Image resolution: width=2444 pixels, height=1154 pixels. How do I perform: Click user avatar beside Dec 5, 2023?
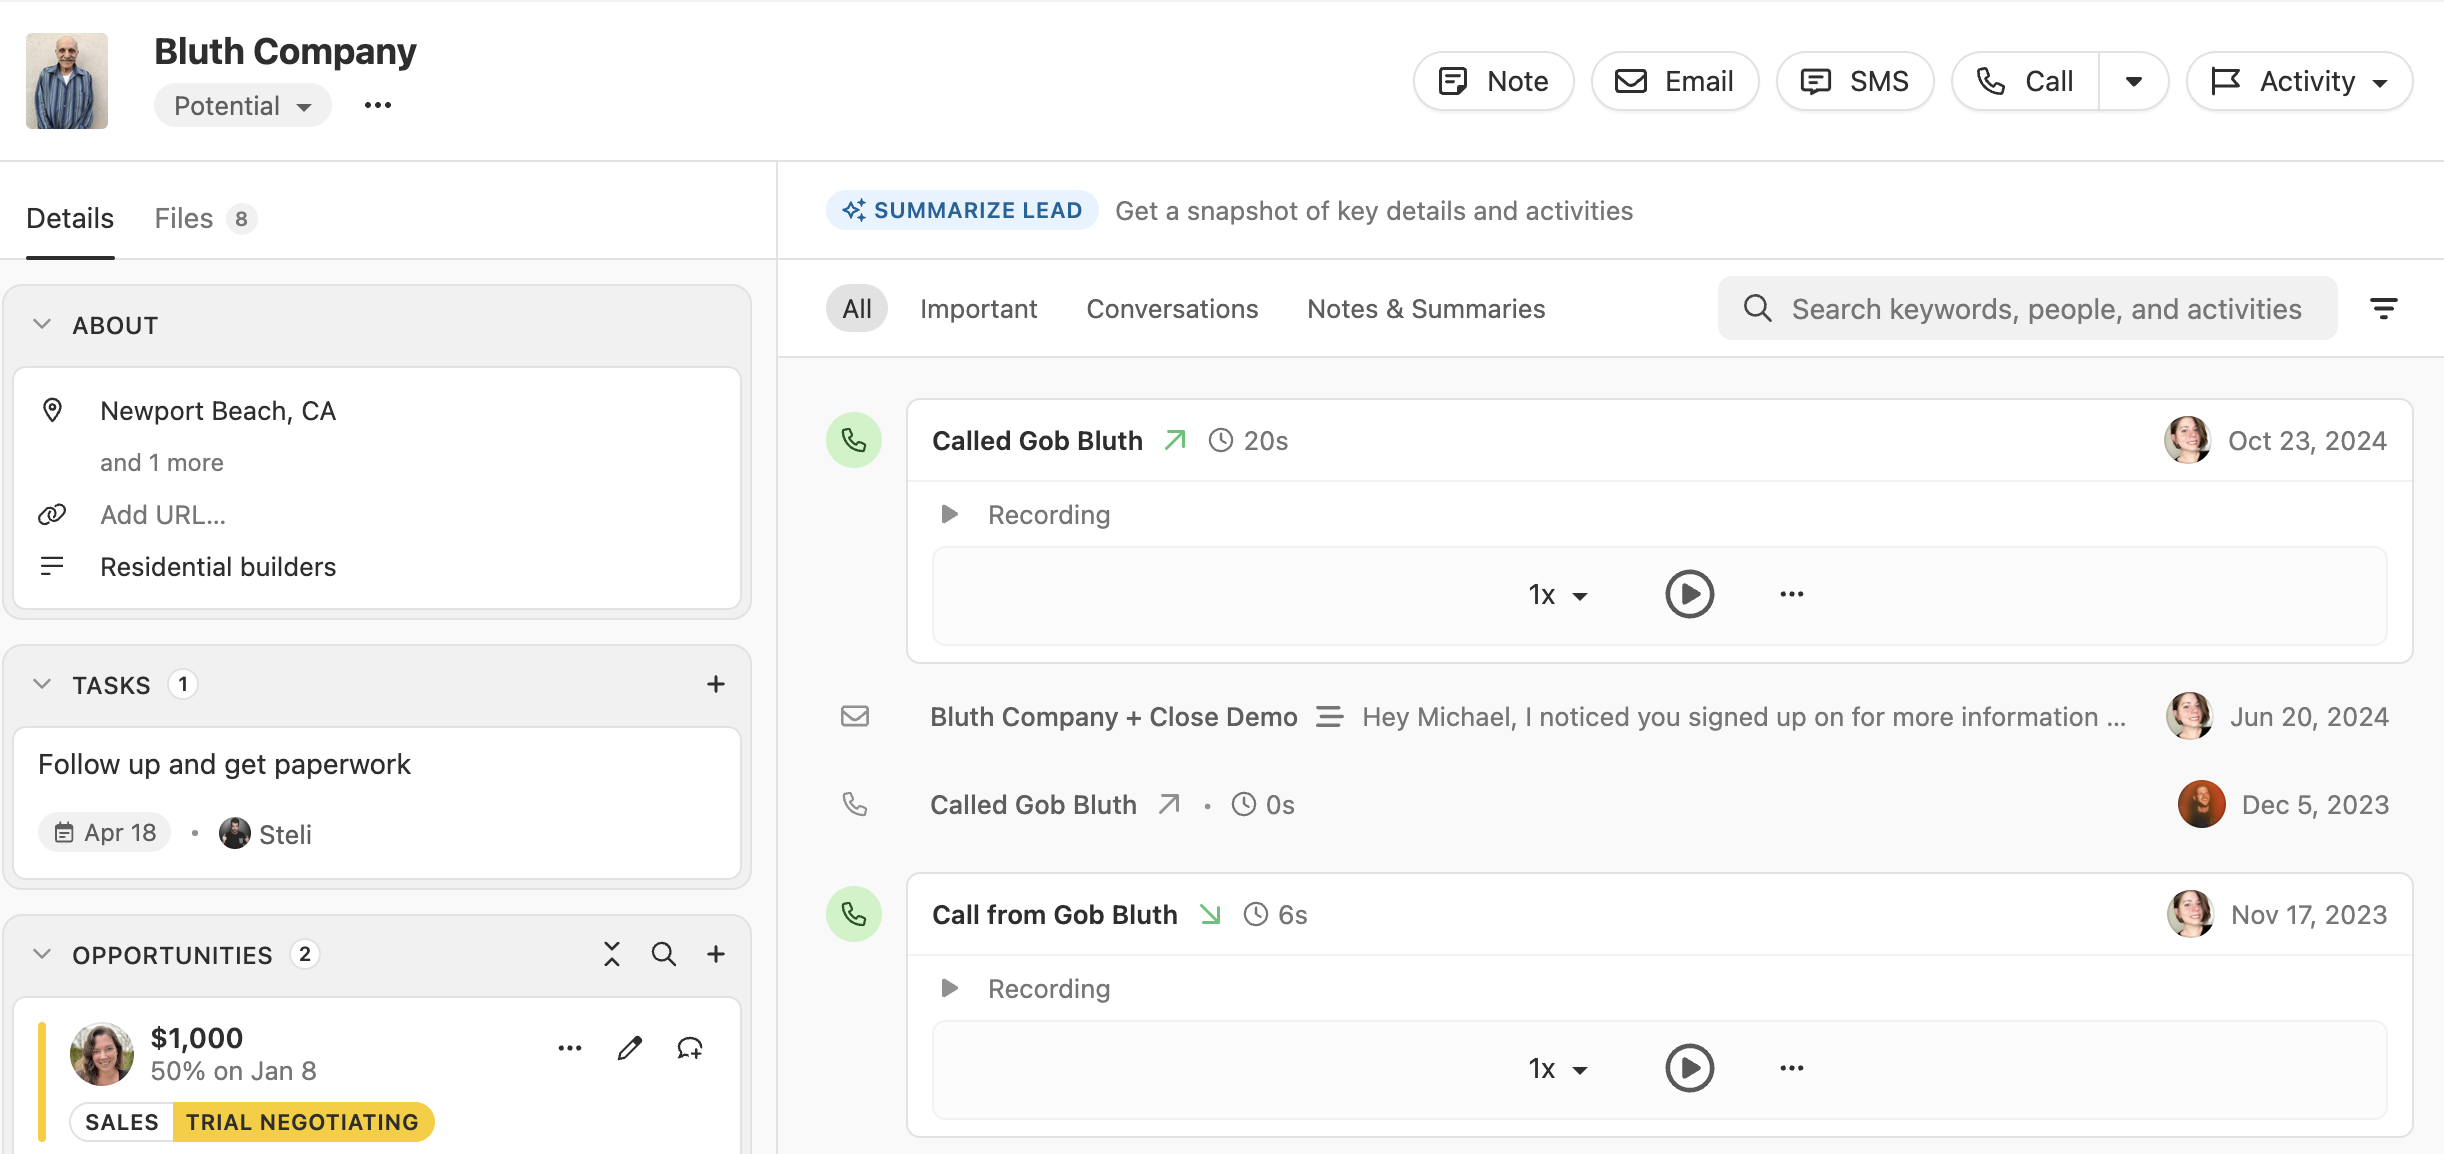tap(2202, 804)
